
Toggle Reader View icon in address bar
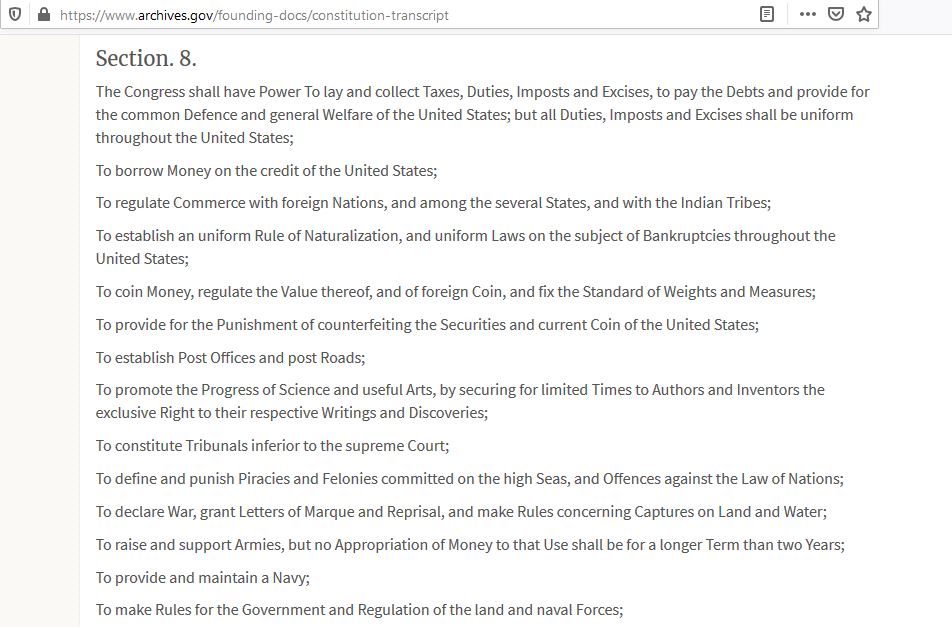[767, 15]
